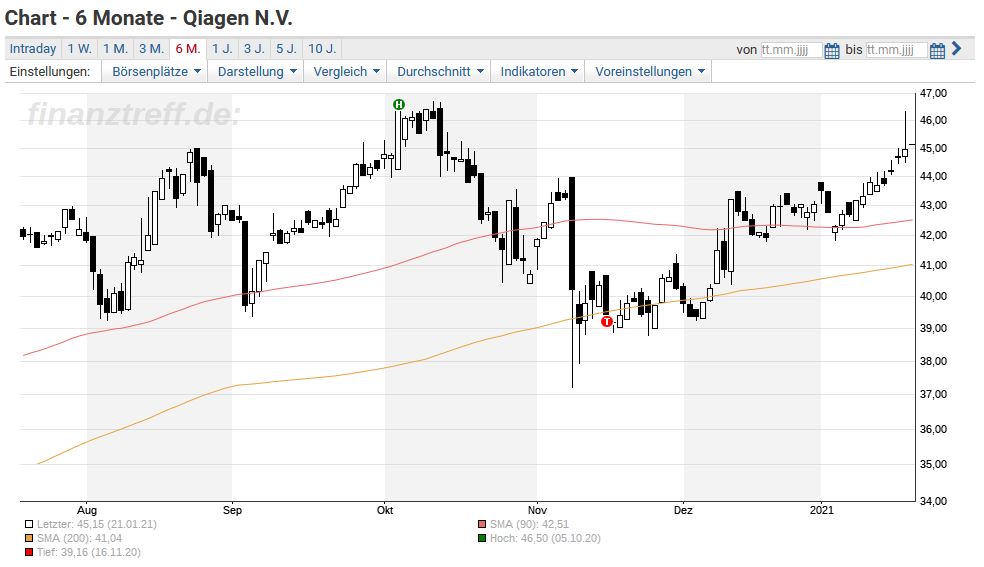Click the 'Dez' x-axis label
984x567 pixels.
pyautogui.click(x=683, y=510)
